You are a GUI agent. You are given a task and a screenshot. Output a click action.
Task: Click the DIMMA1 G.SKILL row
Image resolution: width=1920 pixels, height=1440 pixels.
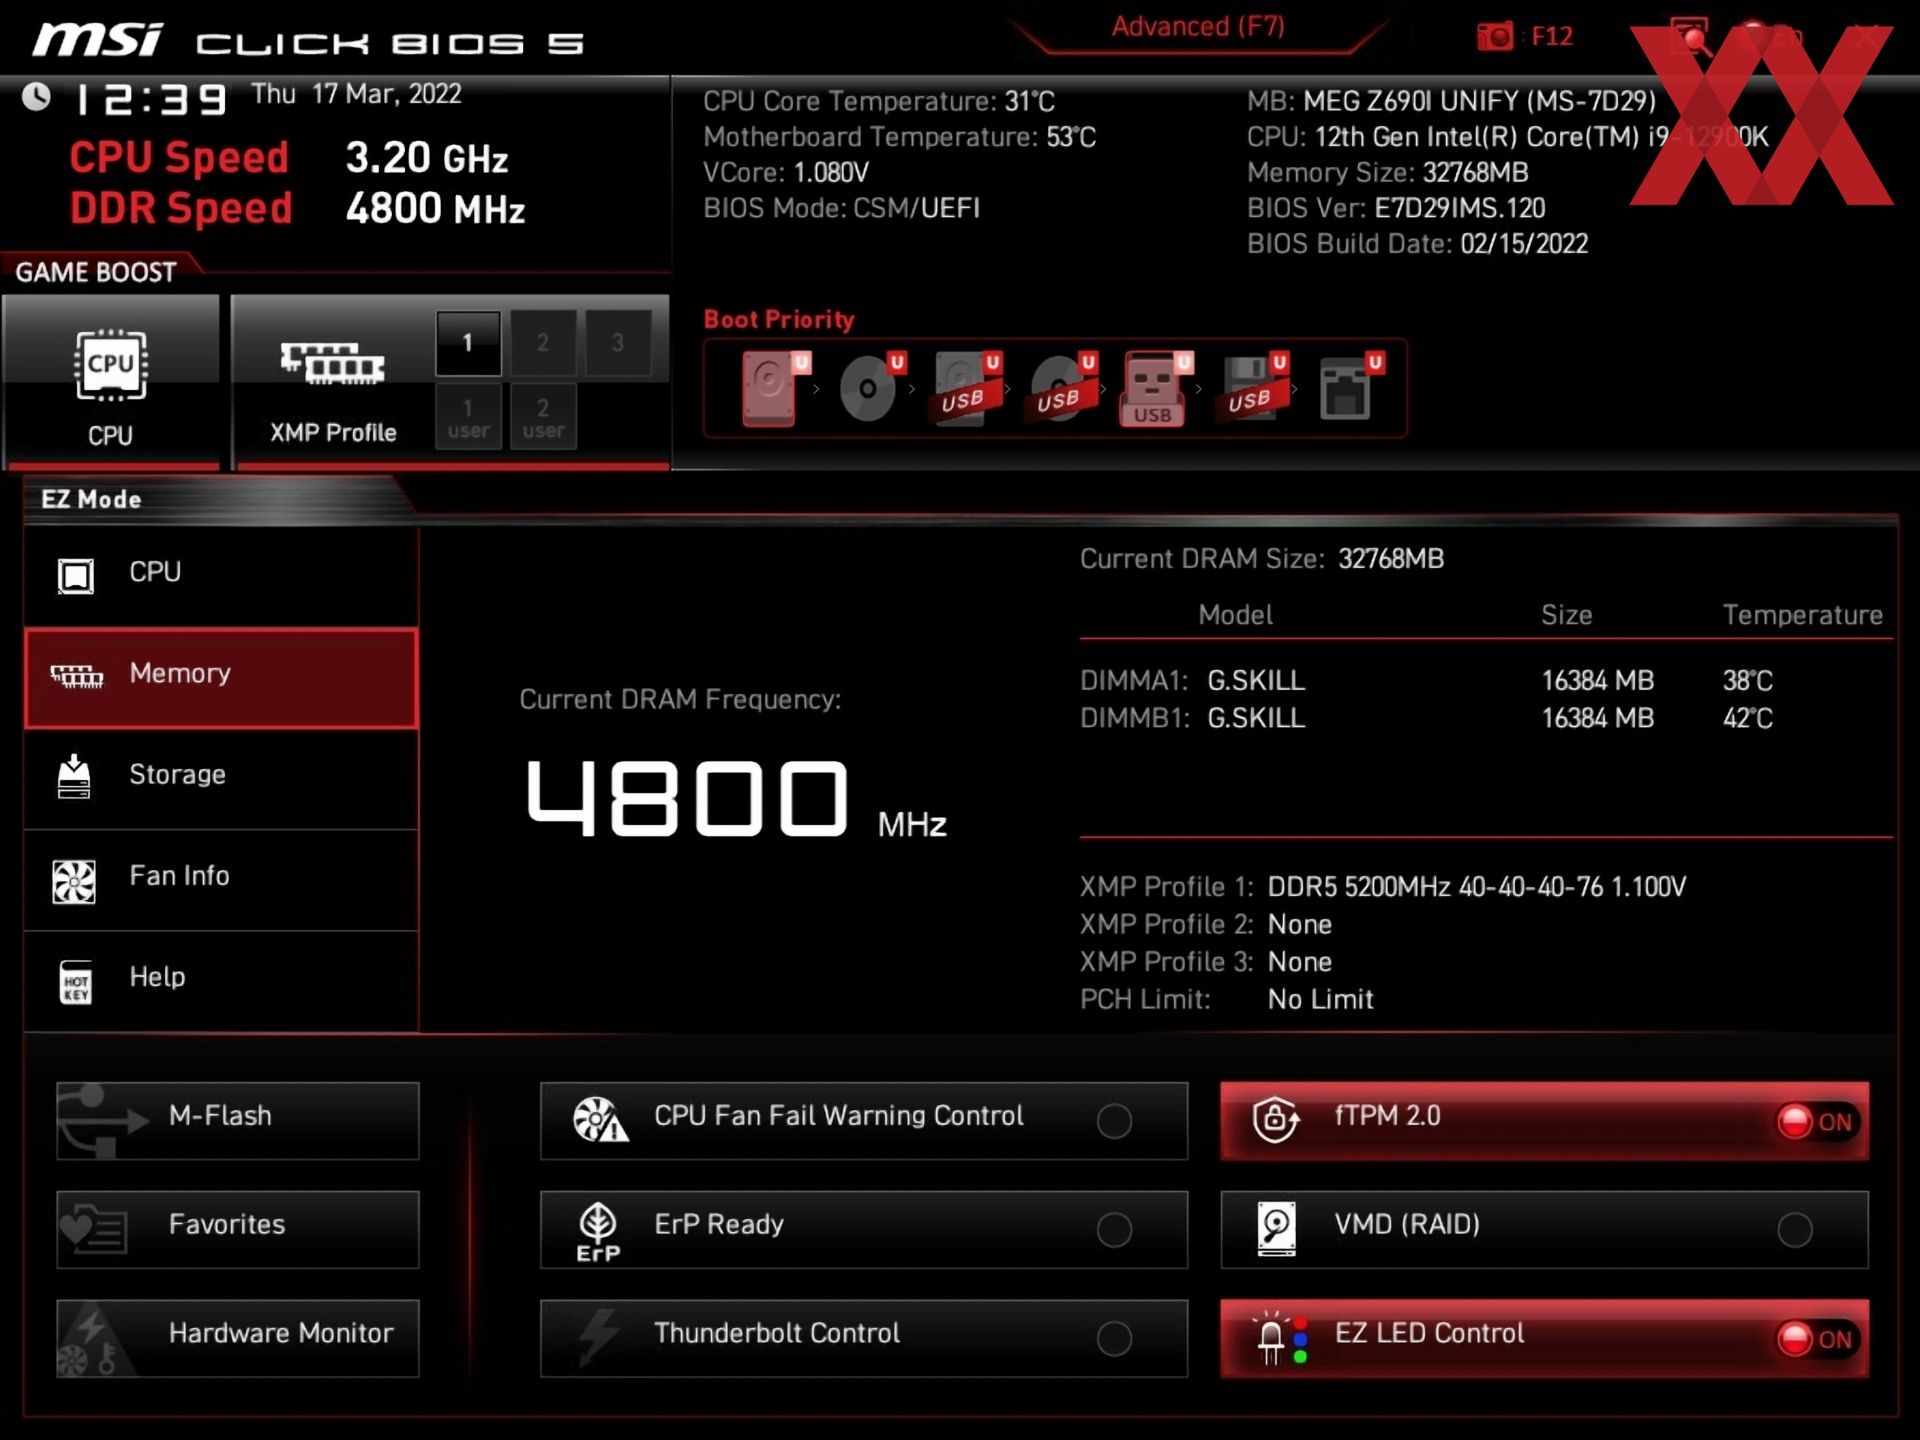pos(1426,681)
